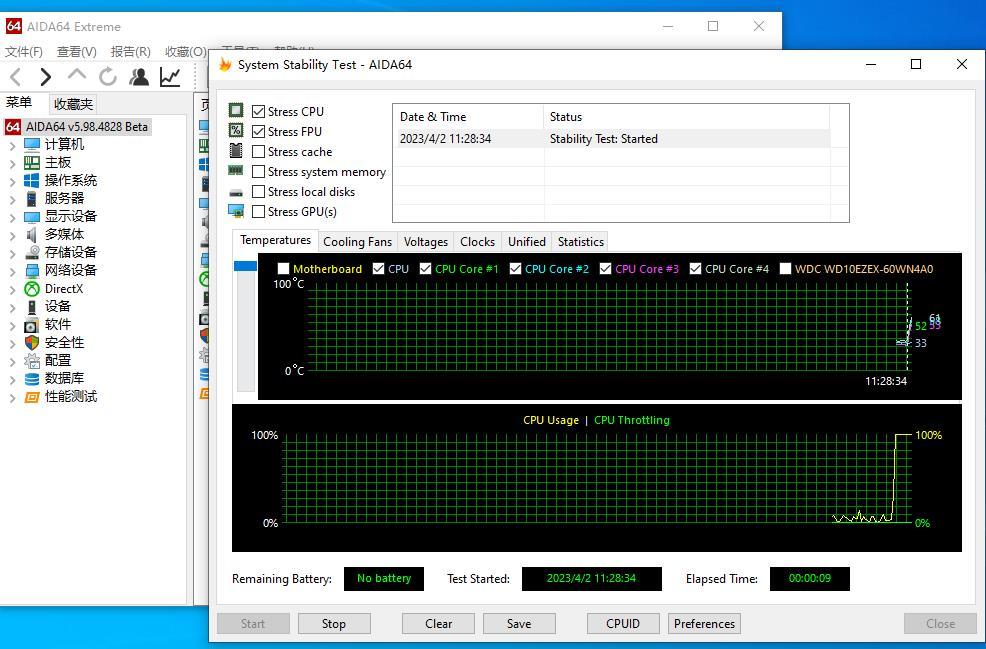Click the blue graph scale slider bar
Viewport: 986px width, 649px height.
click(245, 266)
